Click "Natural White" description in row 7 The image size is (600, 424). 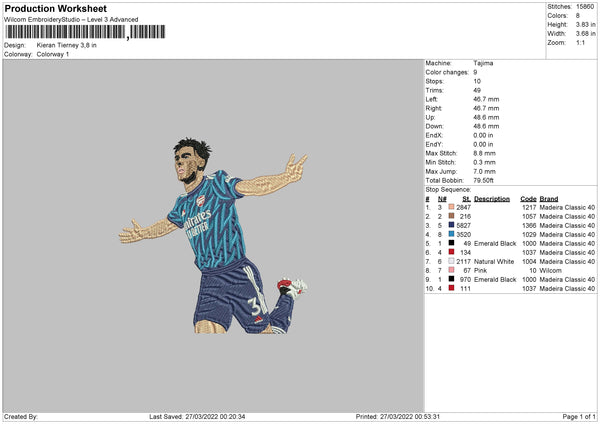coord(494,261)
